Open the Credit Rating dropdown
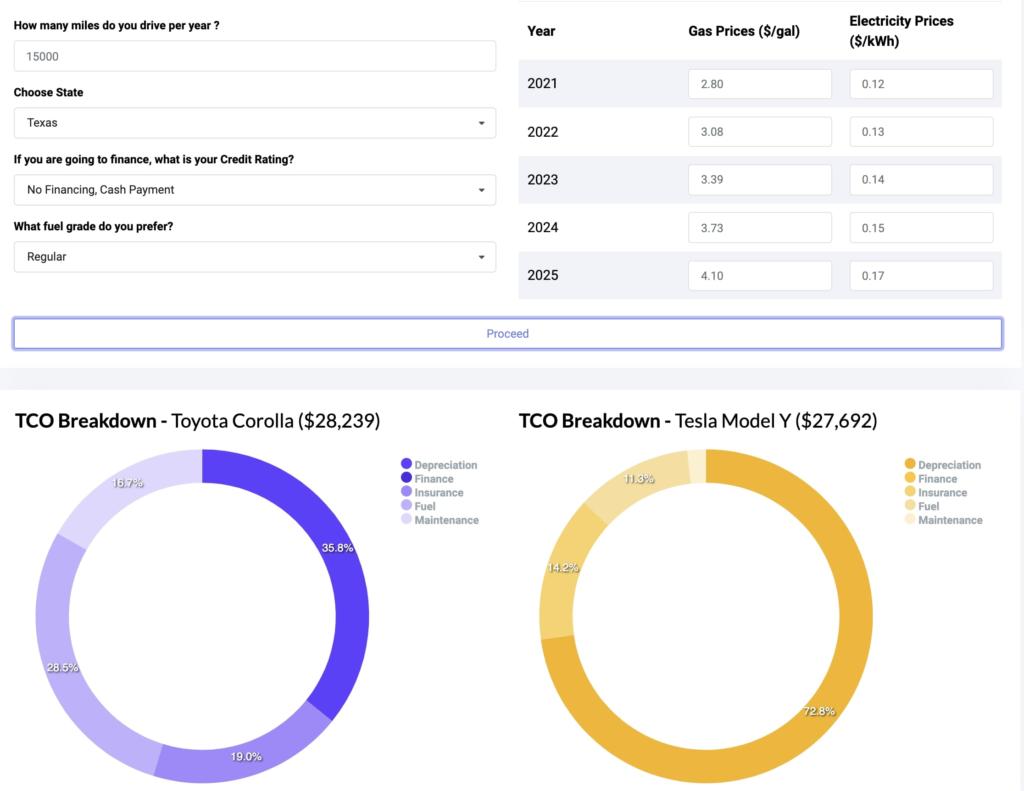The image size is (1024, 791). [254, 189]
